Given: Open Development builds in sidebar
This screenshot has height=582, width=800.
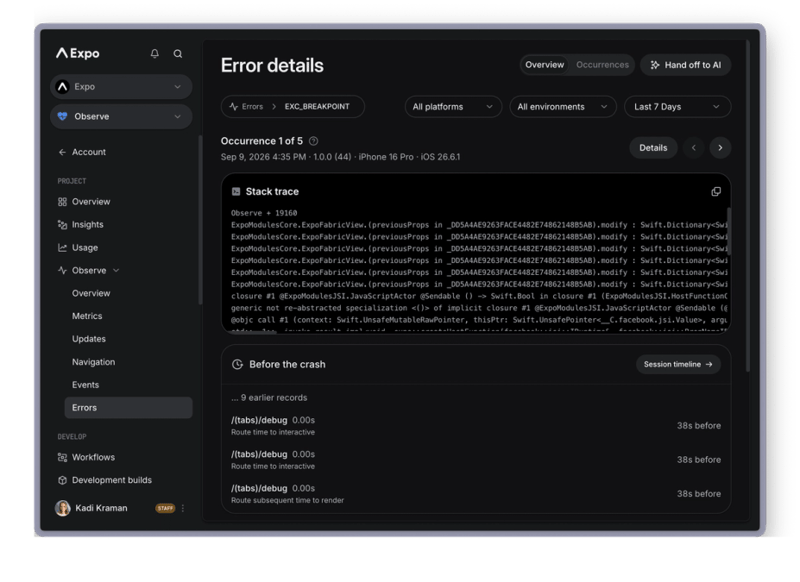Looking at the screenshot, I should point(105,480).
